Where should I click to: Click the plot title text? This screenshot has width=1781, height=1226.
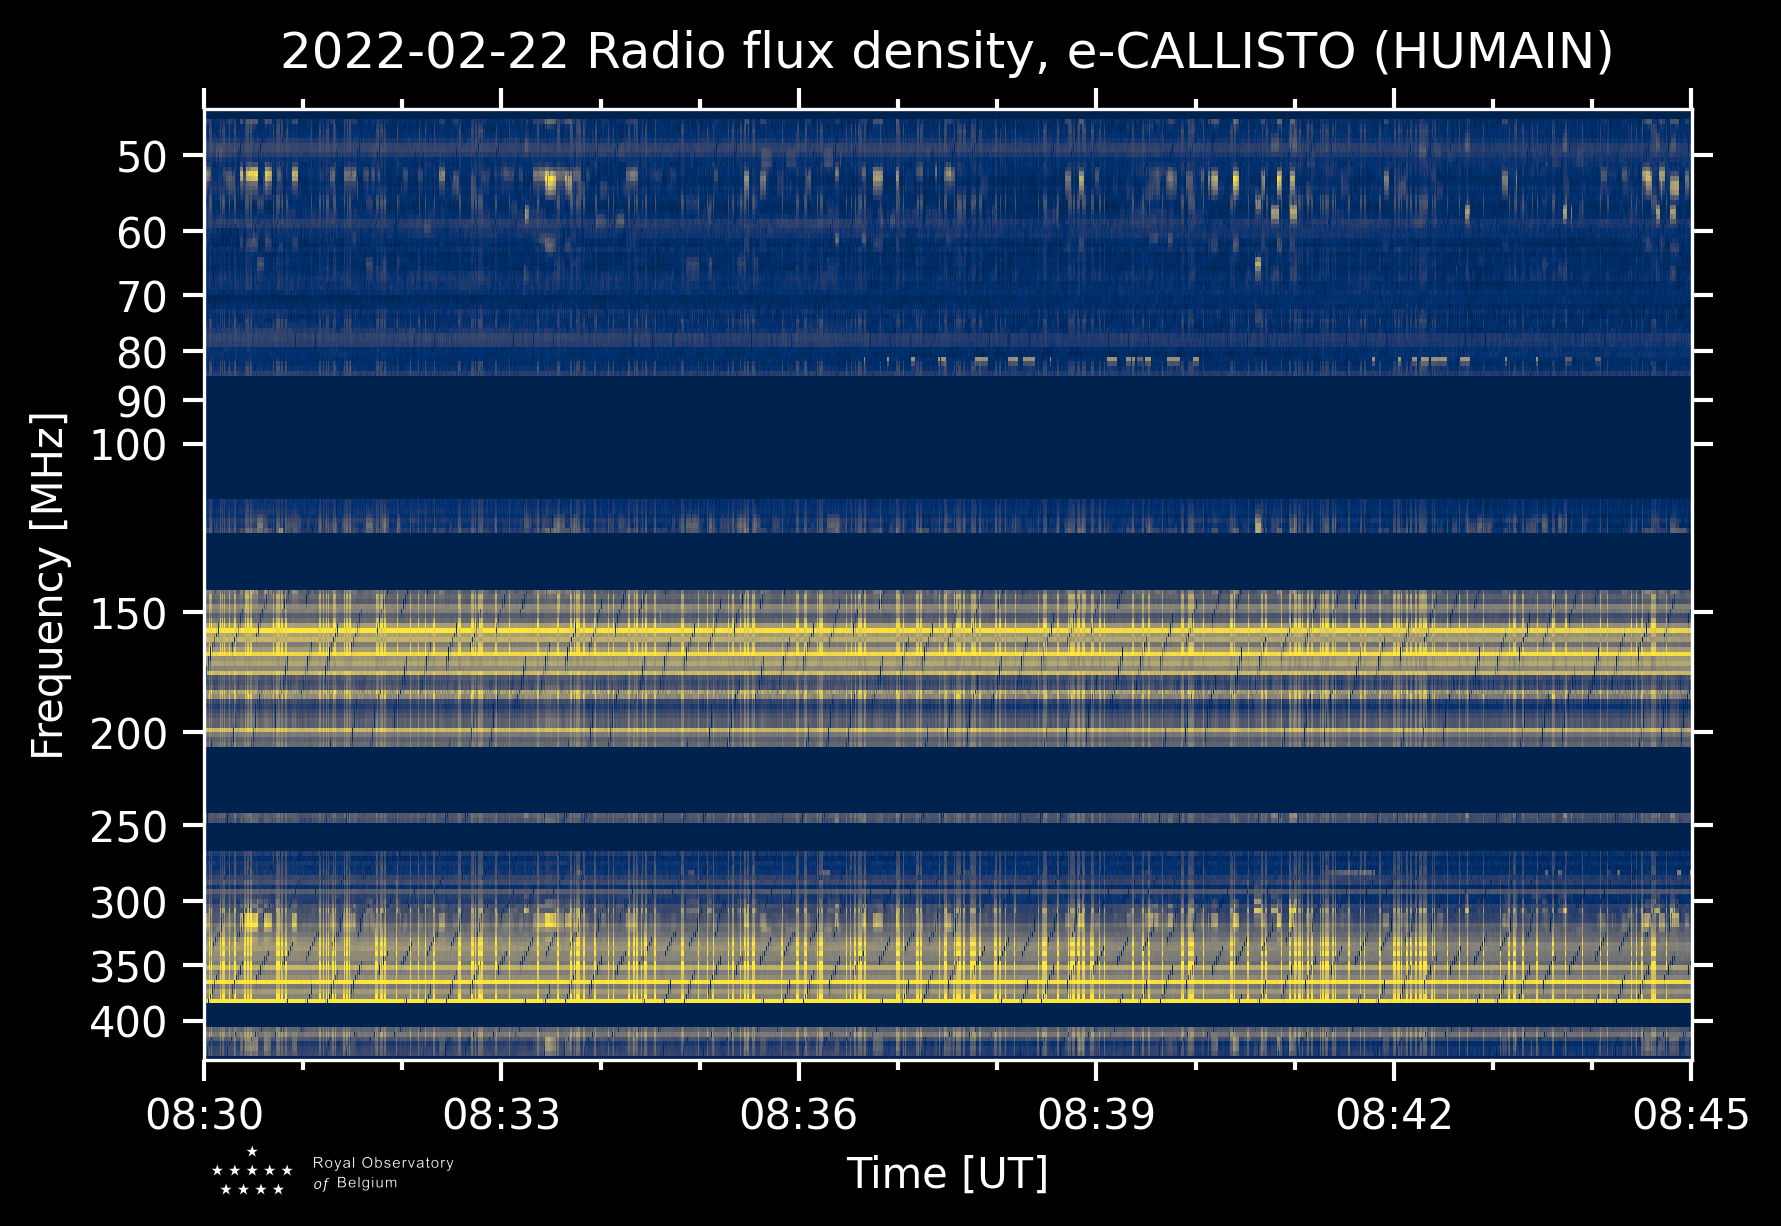947,52
